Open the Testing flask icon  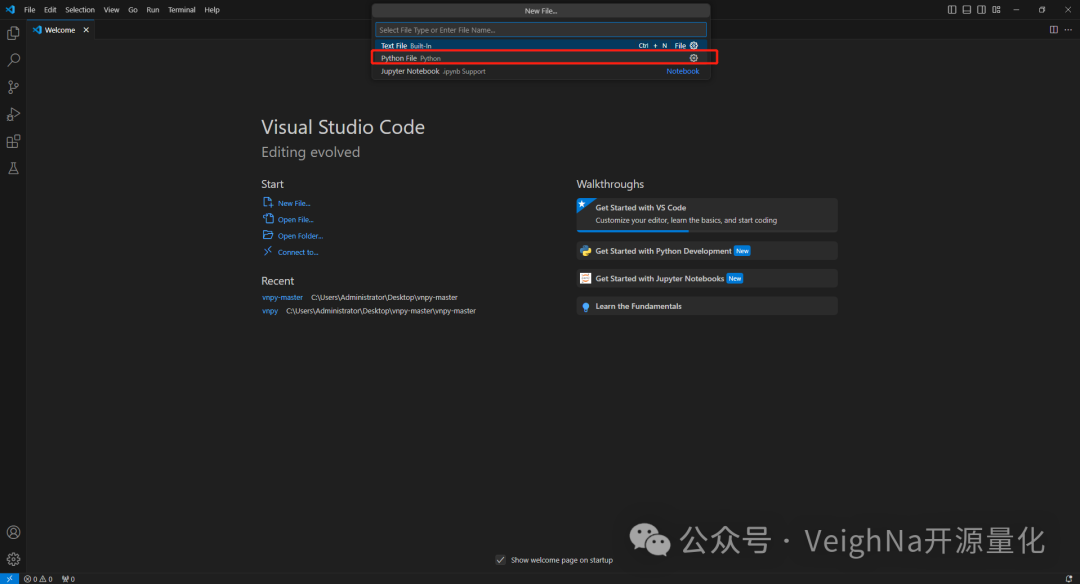pos(13,168)
